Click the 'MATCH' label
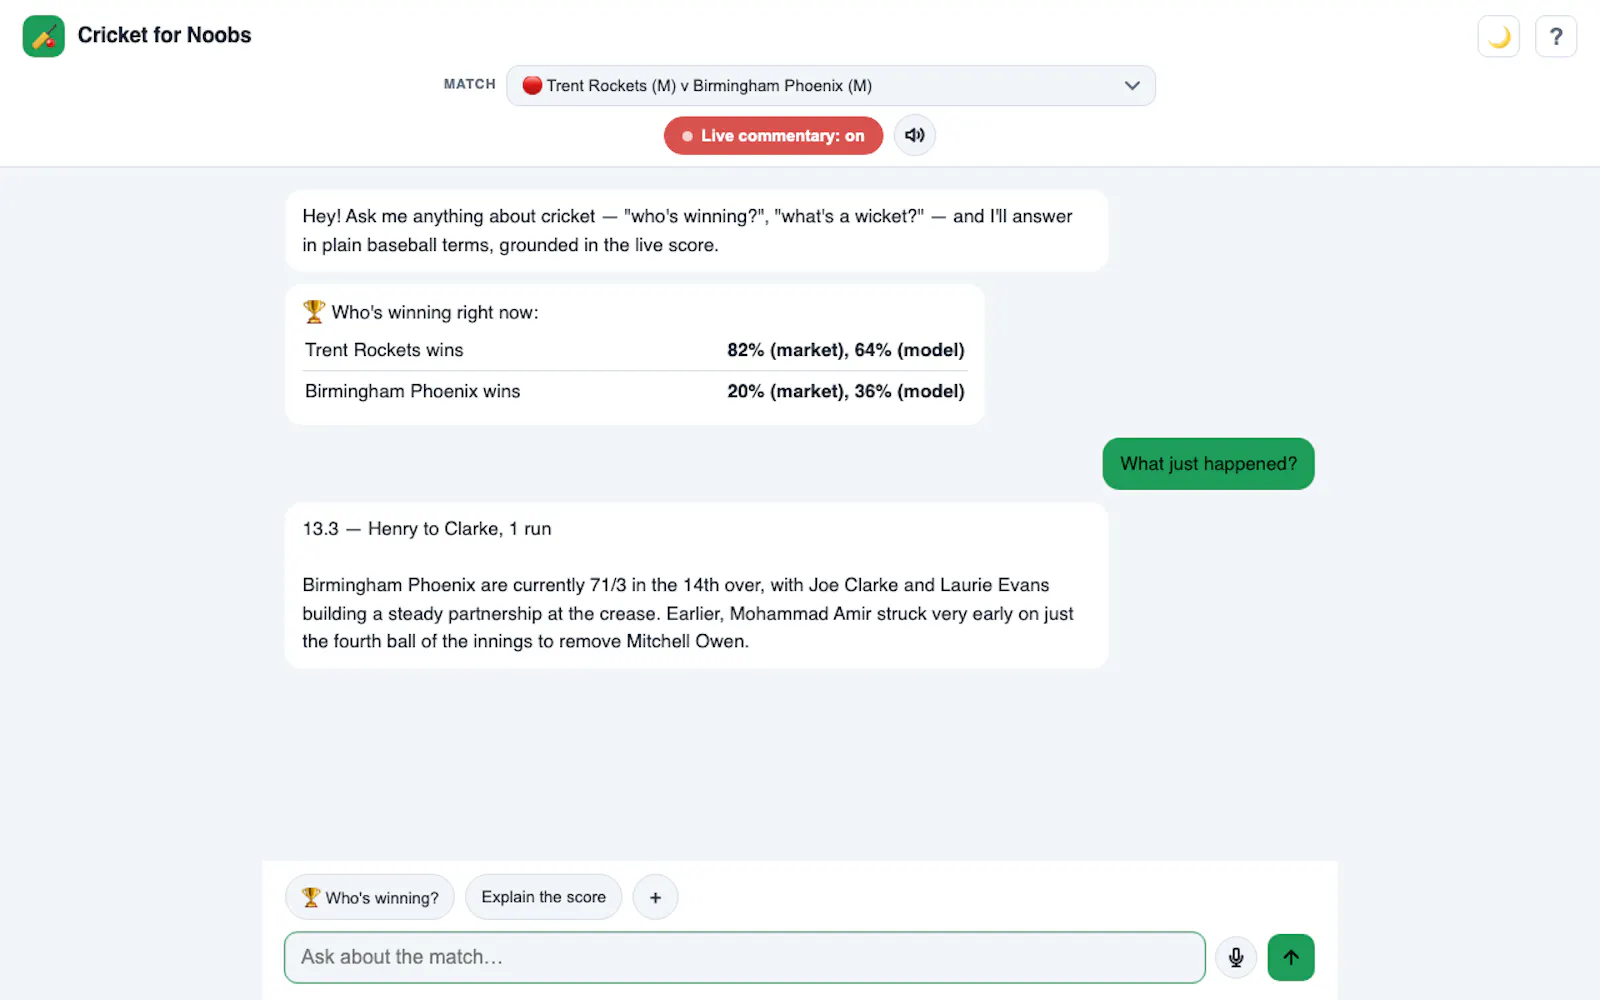 tap(470, 84)
